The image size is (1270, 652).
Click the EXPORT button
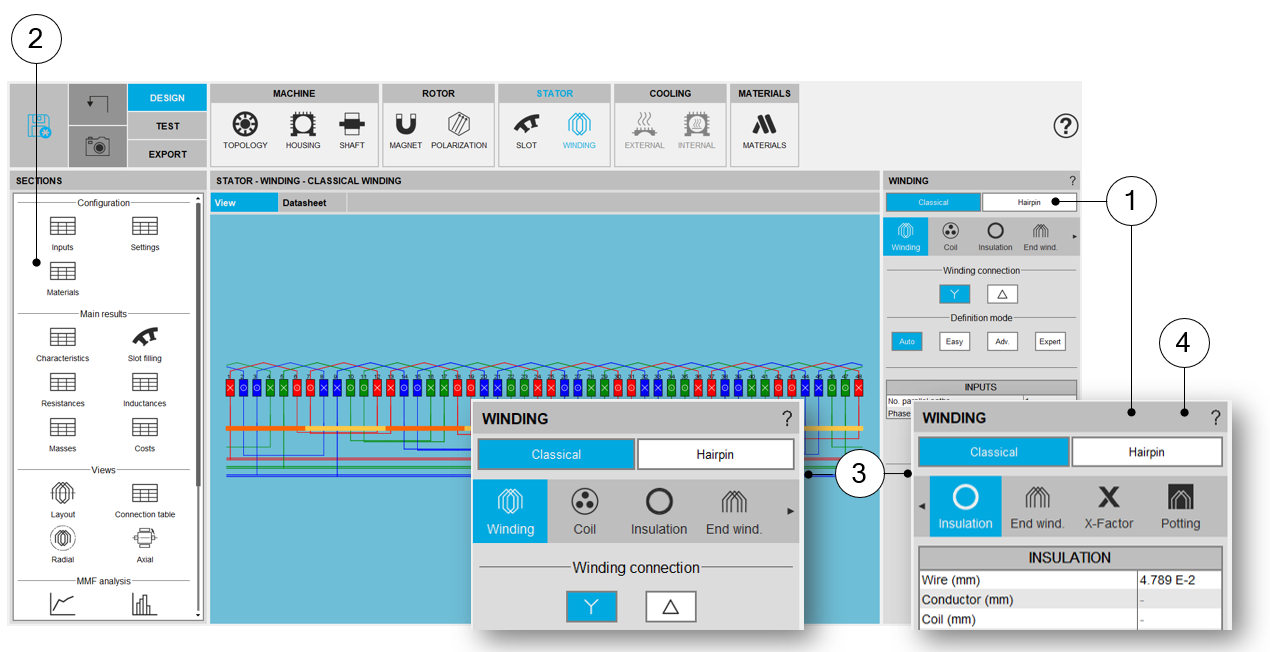click(x=167, y=154)
